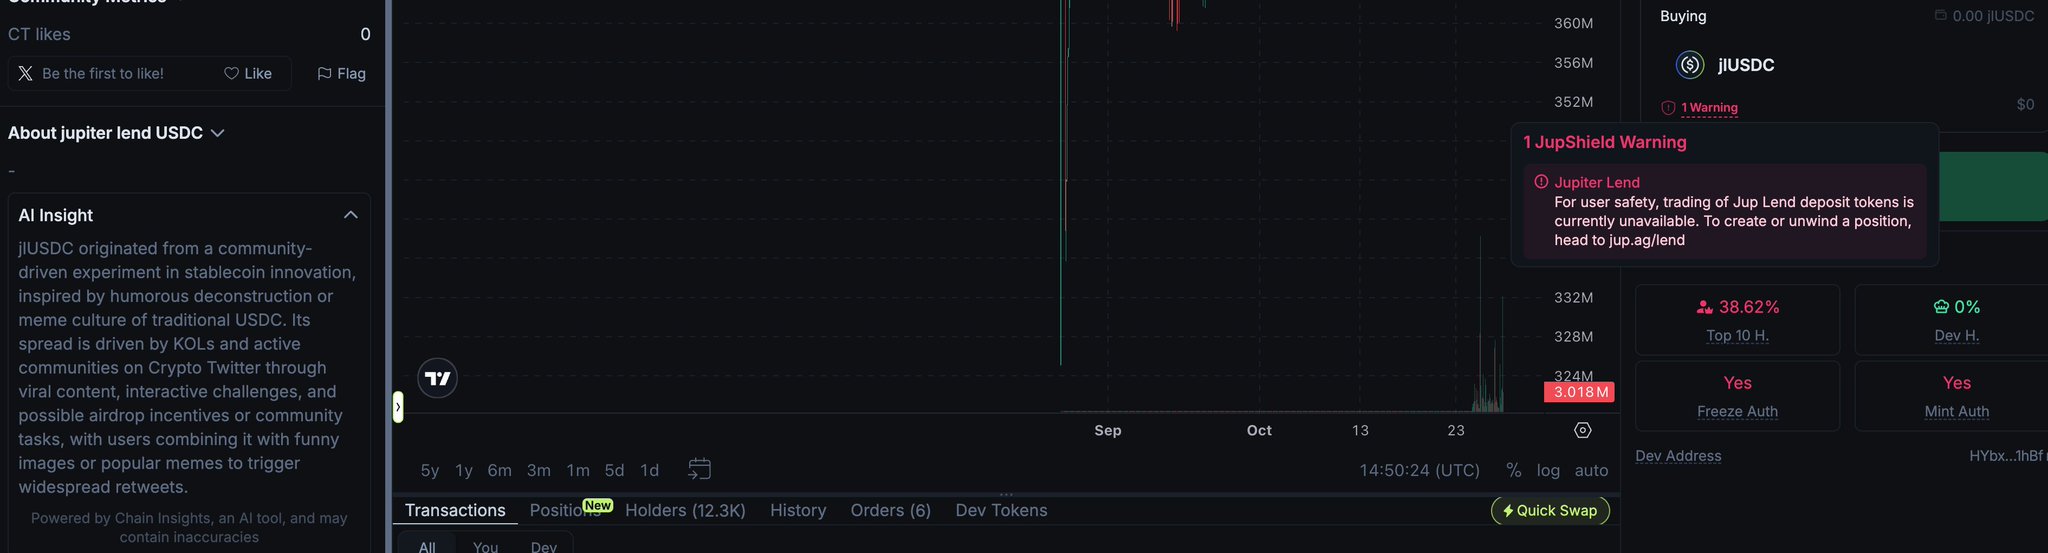2048x553 pixels.
Task: Click the TradingView logo on the chart
Action: pyautogui.click(x=437, y=379)
